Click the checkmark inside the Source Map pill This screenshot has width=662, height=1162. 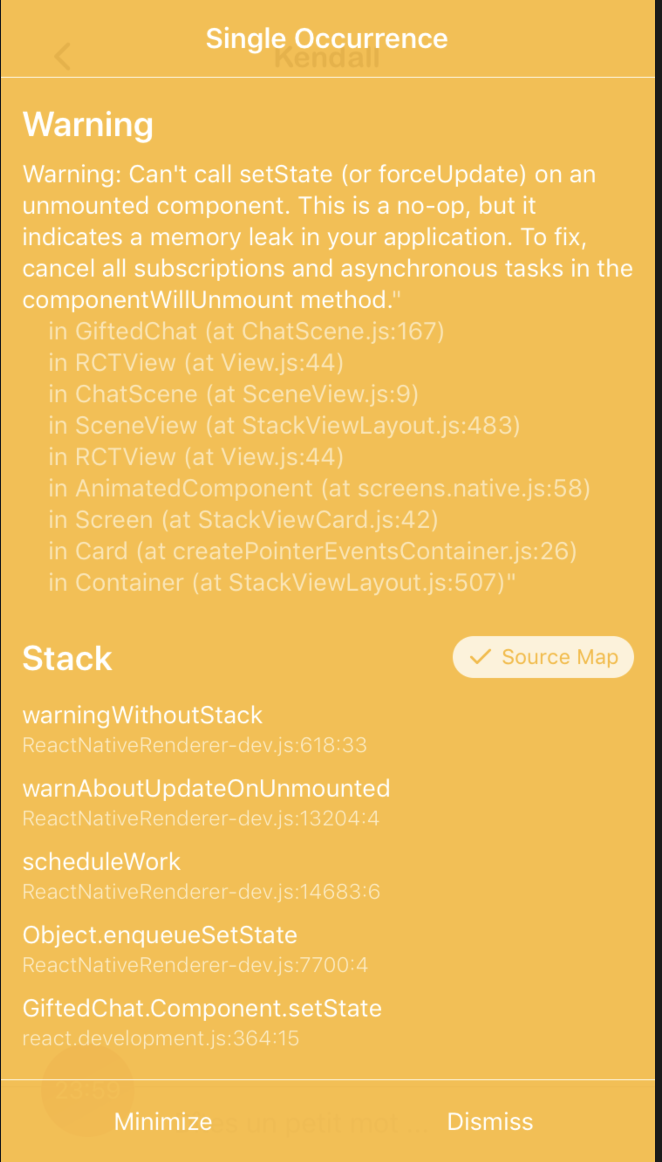481,657
